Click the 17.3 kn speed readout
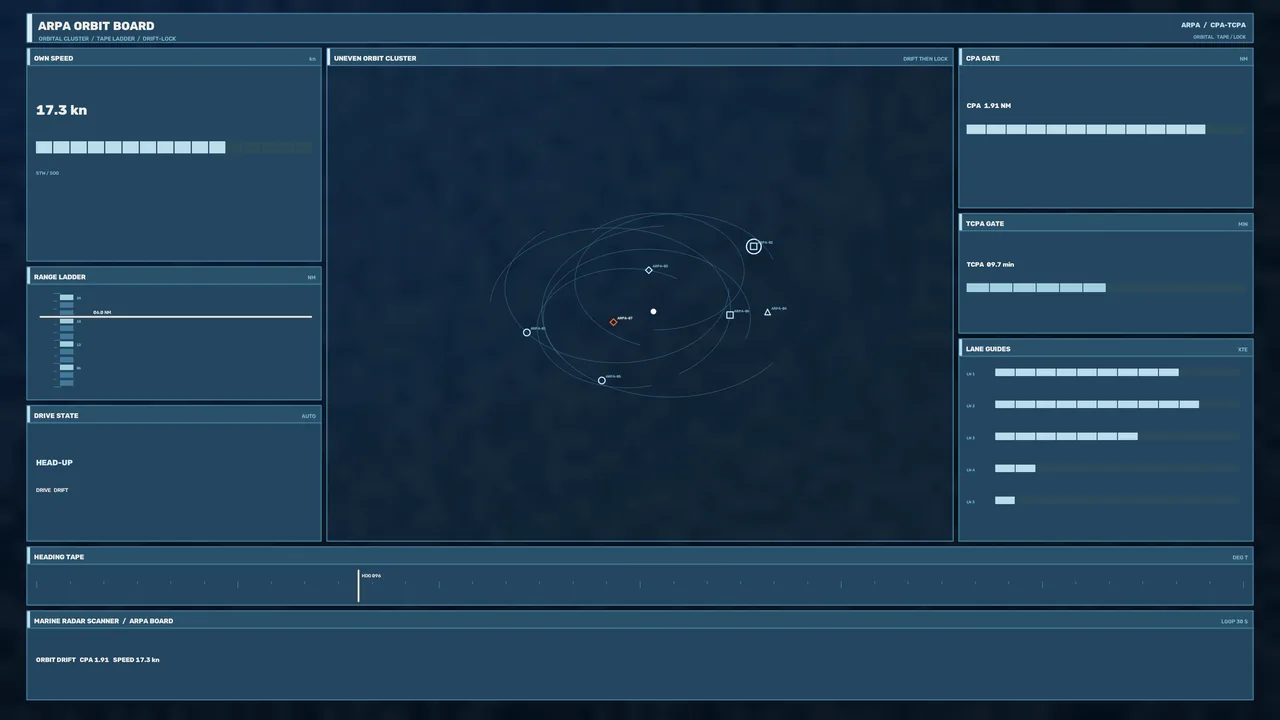1280x720 pixels. click(61, 110)
